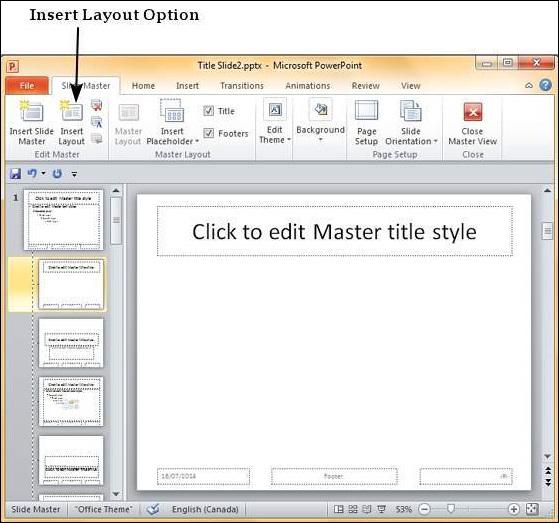Screen dimensions: 559x523
Task: Start Slide Show icon in status bar
Action: tap(381, 509)
